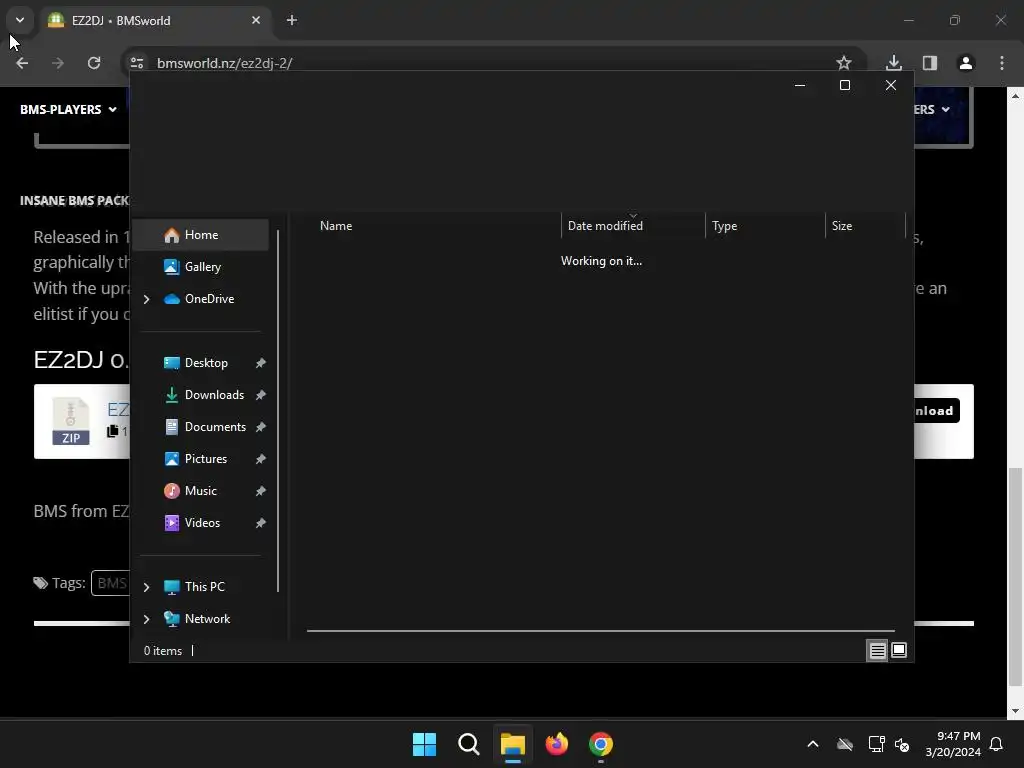This screenshot has width=1024, height=768.
Task: Open Chrome three-dot menu
Action: click(x=1002, y=63)
